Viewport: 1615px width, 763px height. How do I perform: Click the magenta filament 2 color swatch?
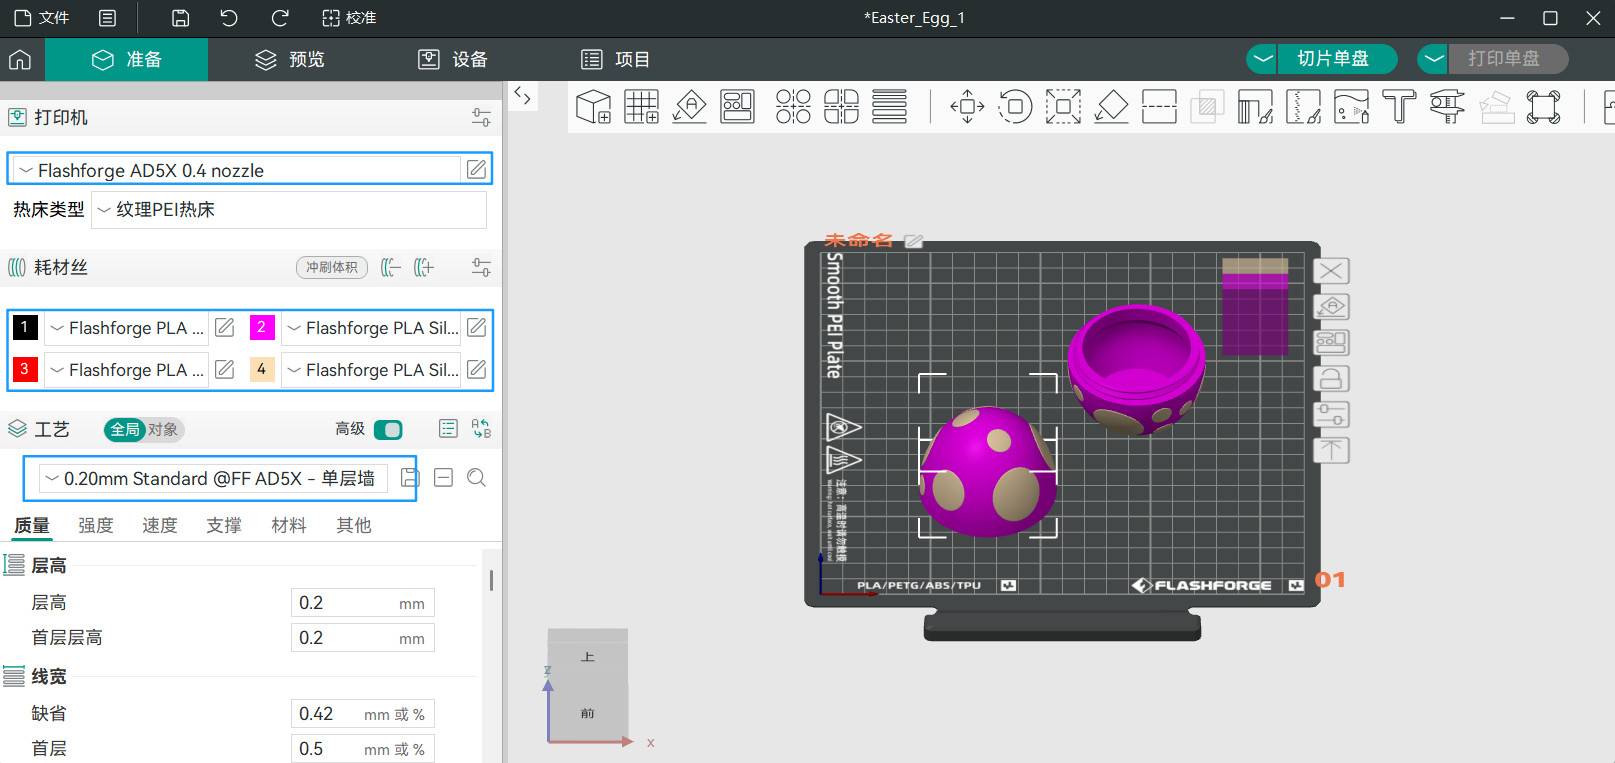point(262,327)
